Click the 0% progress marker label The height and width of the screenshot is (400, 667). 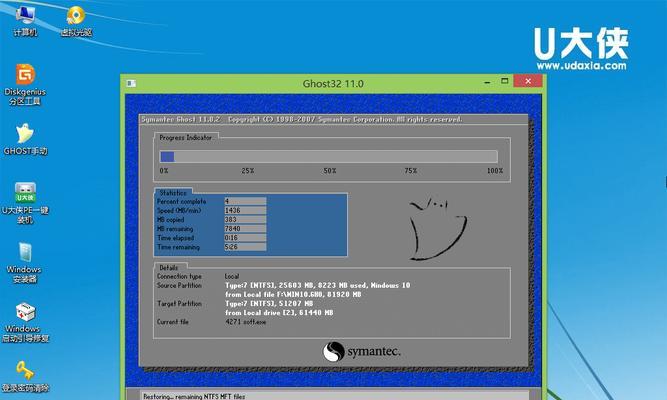164,171
